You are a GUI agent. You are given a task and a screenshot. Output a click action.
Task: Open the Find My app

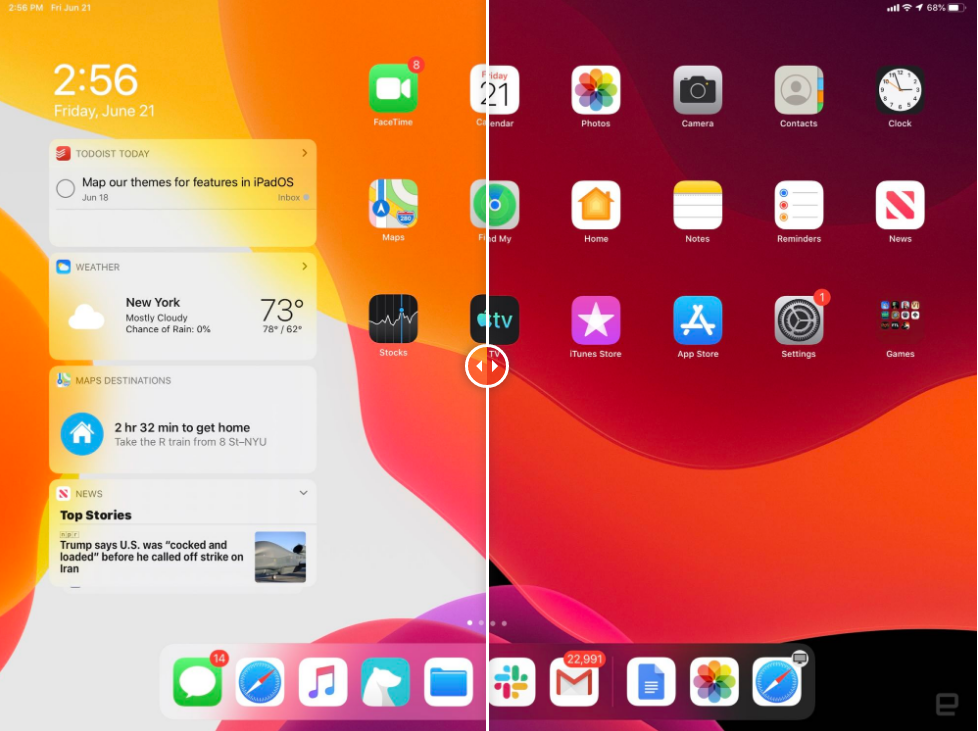click(x=495, y=205)
